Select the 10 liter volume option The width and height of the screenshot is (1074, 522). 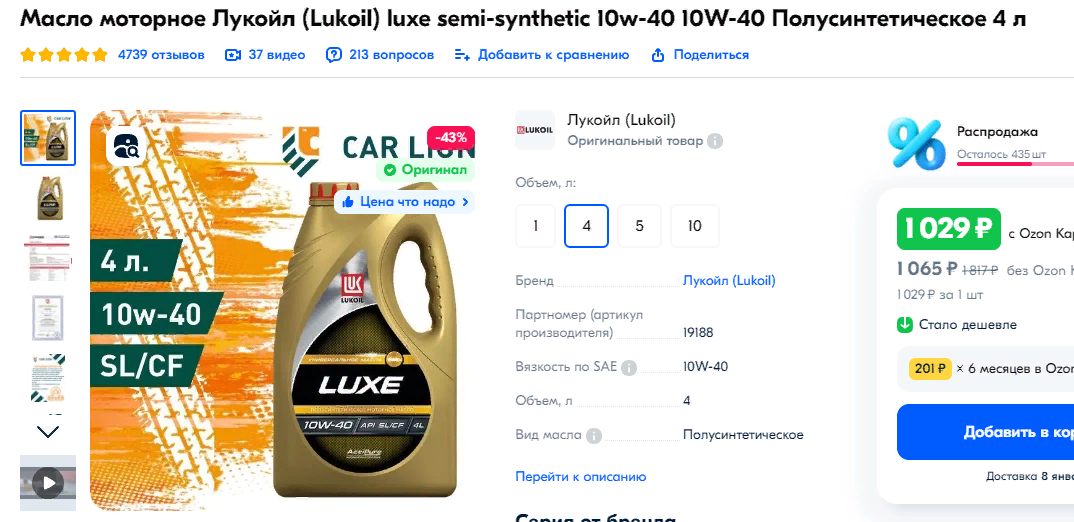point(695,226)
